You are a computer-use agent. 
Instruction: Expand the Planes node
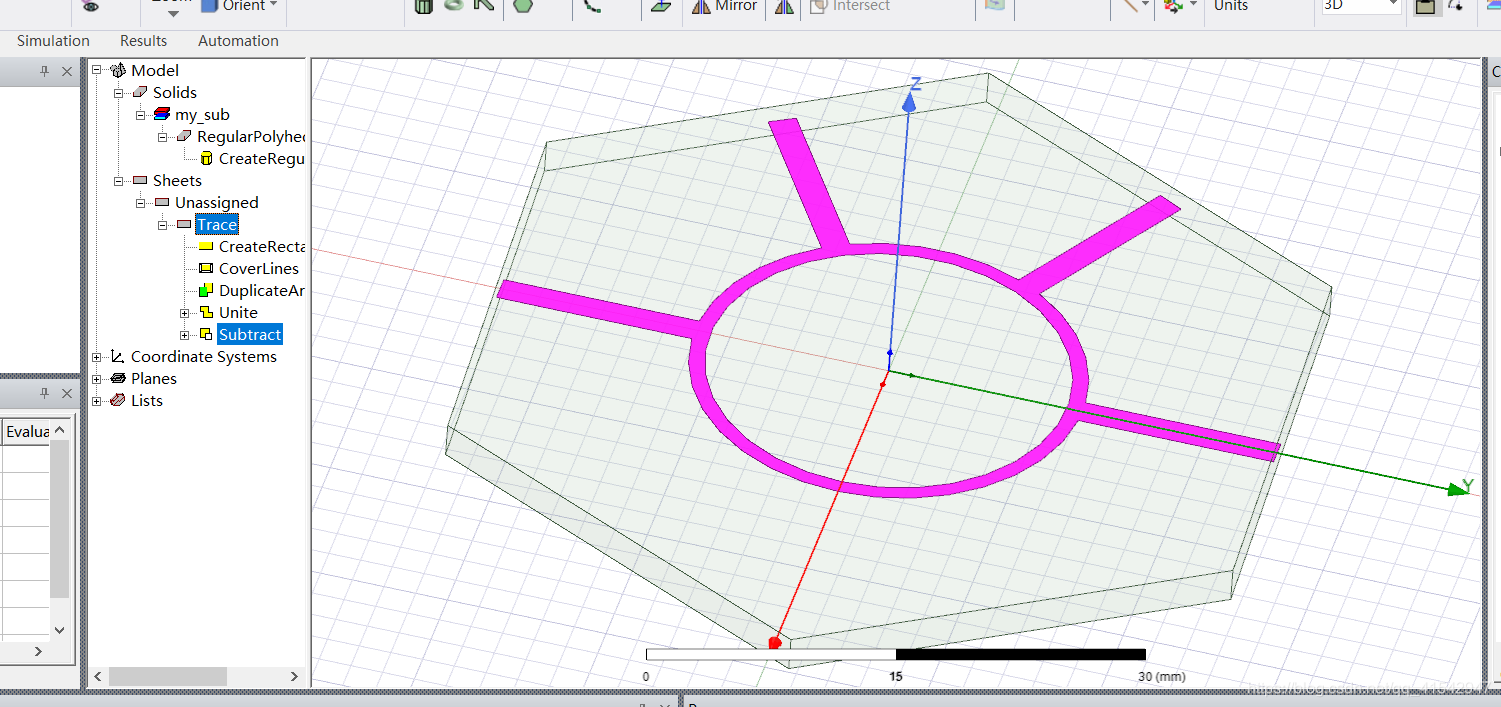(97, 378)
